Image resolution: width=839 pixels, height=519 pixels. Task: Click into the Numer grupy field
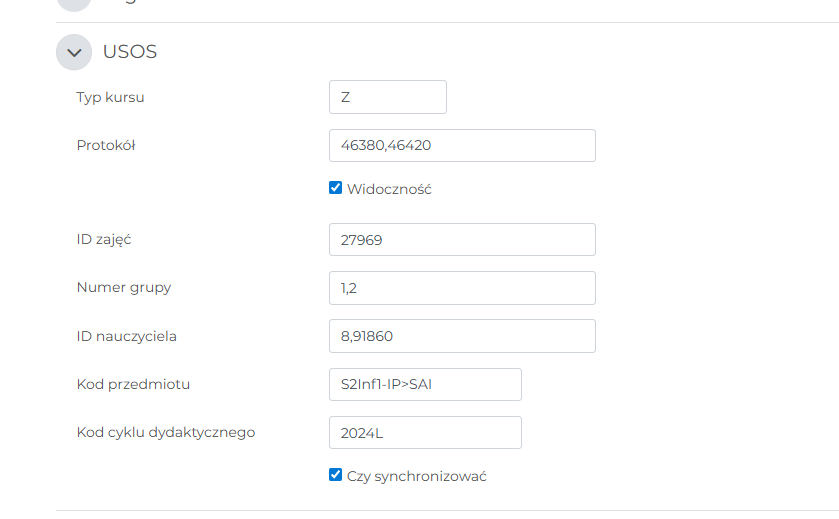tap(461, 288)
